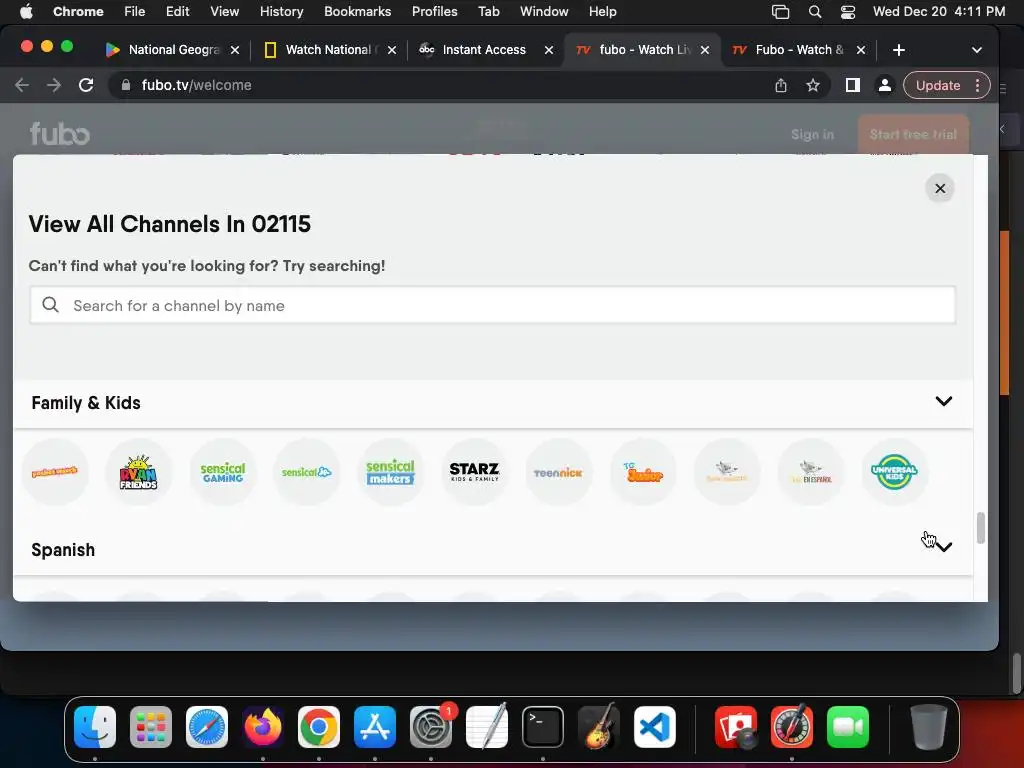Select the Sensical Makers channel logo
The width and height of the screenshot is (1024, 768).
pyautogui.click(x=391, y=472)
